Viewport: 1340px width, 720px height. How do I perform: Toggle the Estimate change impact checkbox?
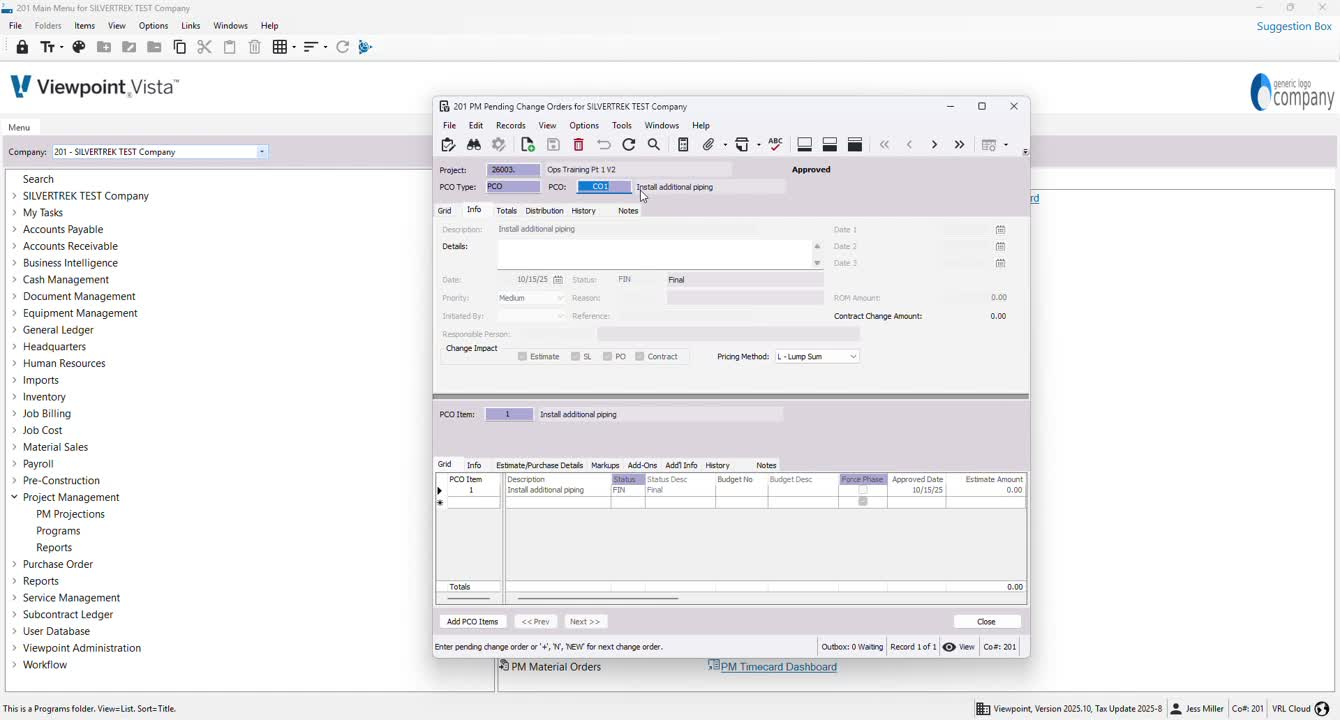point(522,357)
